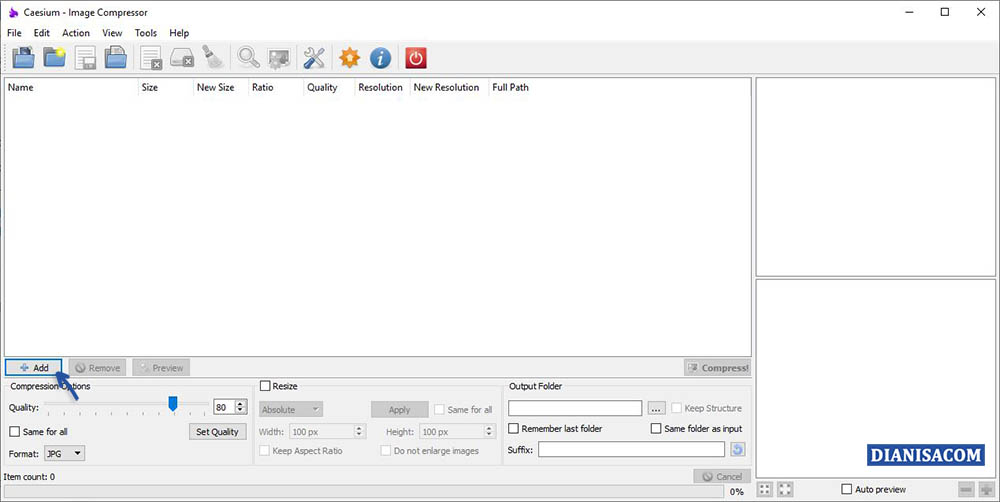This screenshot has width=1000, height=502.
Task: Open the blue info About icon
Action: click(x=380, y=58)
